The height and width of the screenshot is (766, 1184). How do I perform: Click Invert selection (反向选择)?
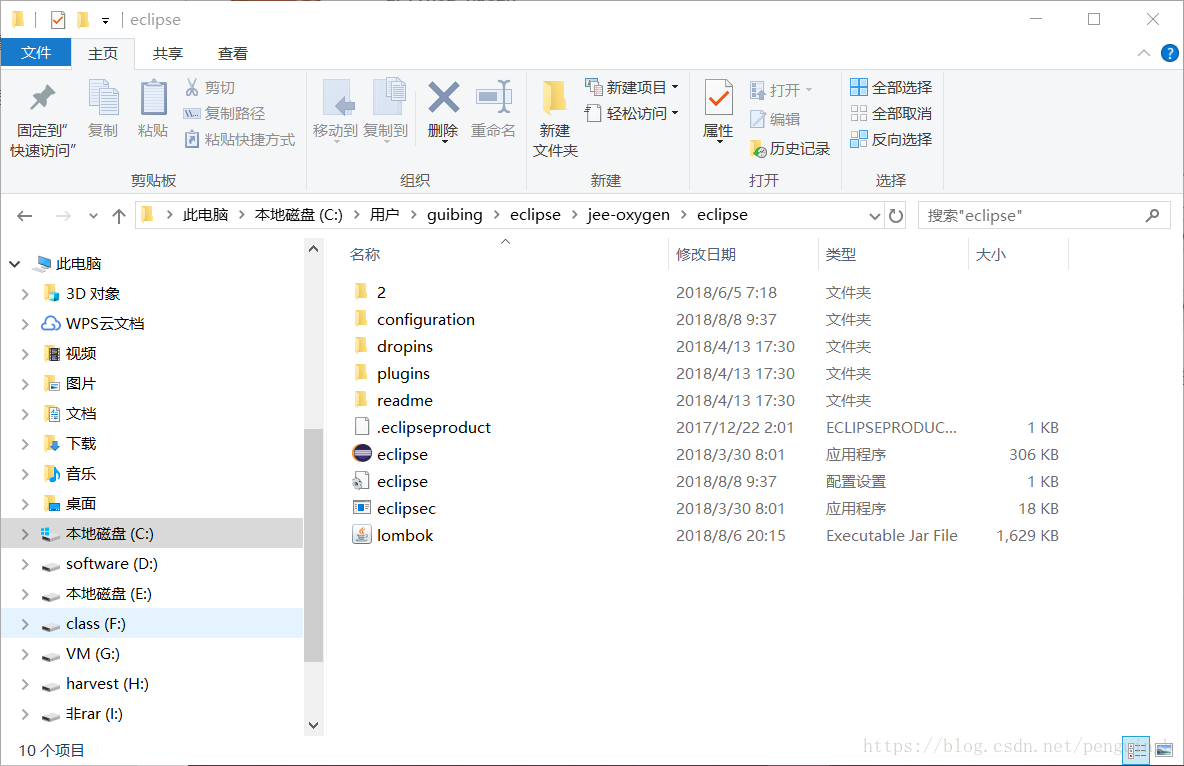click(x=891, y=139)
